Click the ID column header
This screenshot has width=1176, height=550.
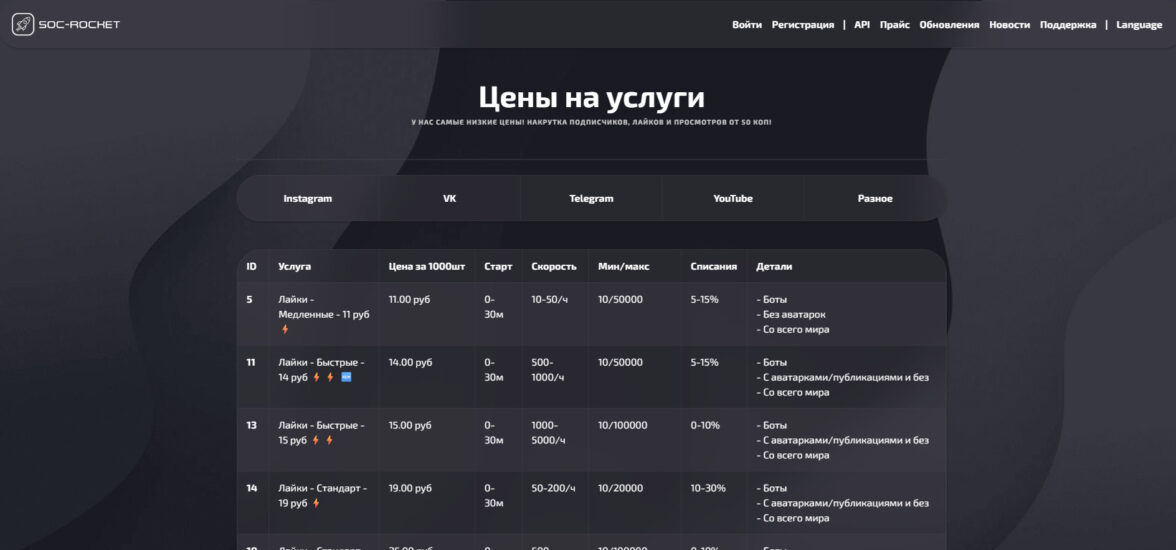point(252,266)
